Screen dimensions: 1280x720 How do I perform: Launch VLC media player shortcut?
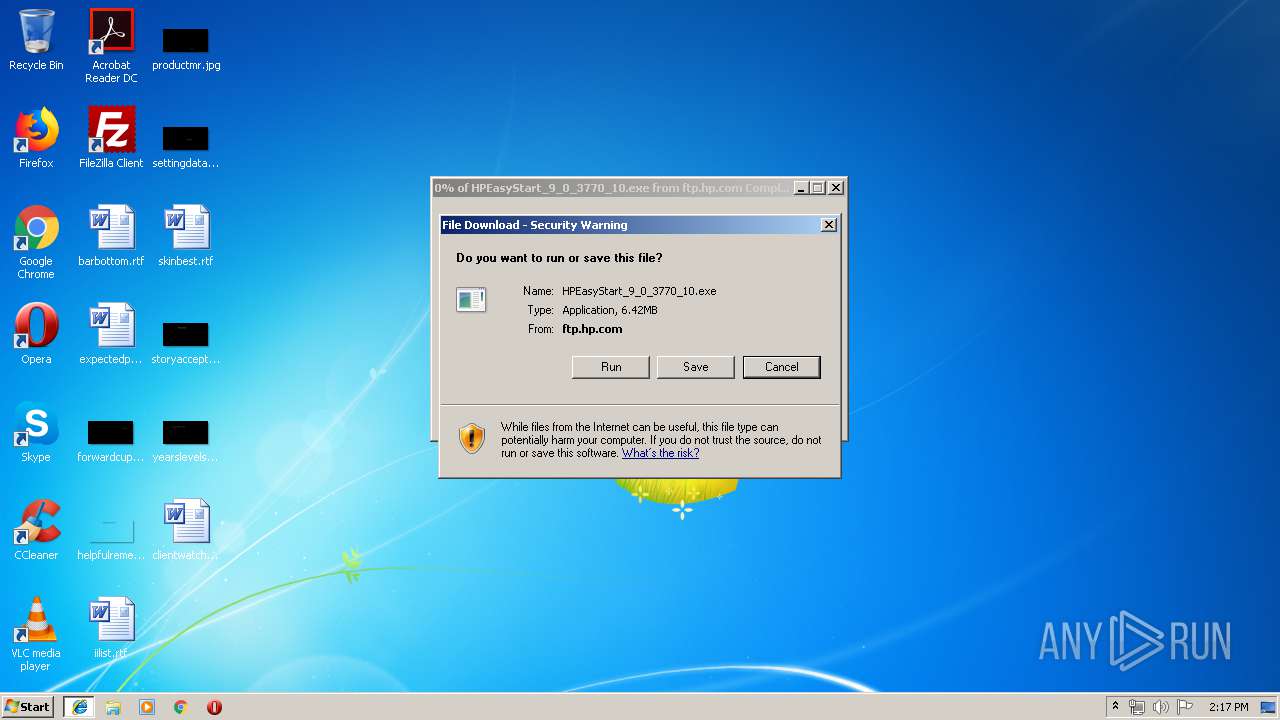36,635
